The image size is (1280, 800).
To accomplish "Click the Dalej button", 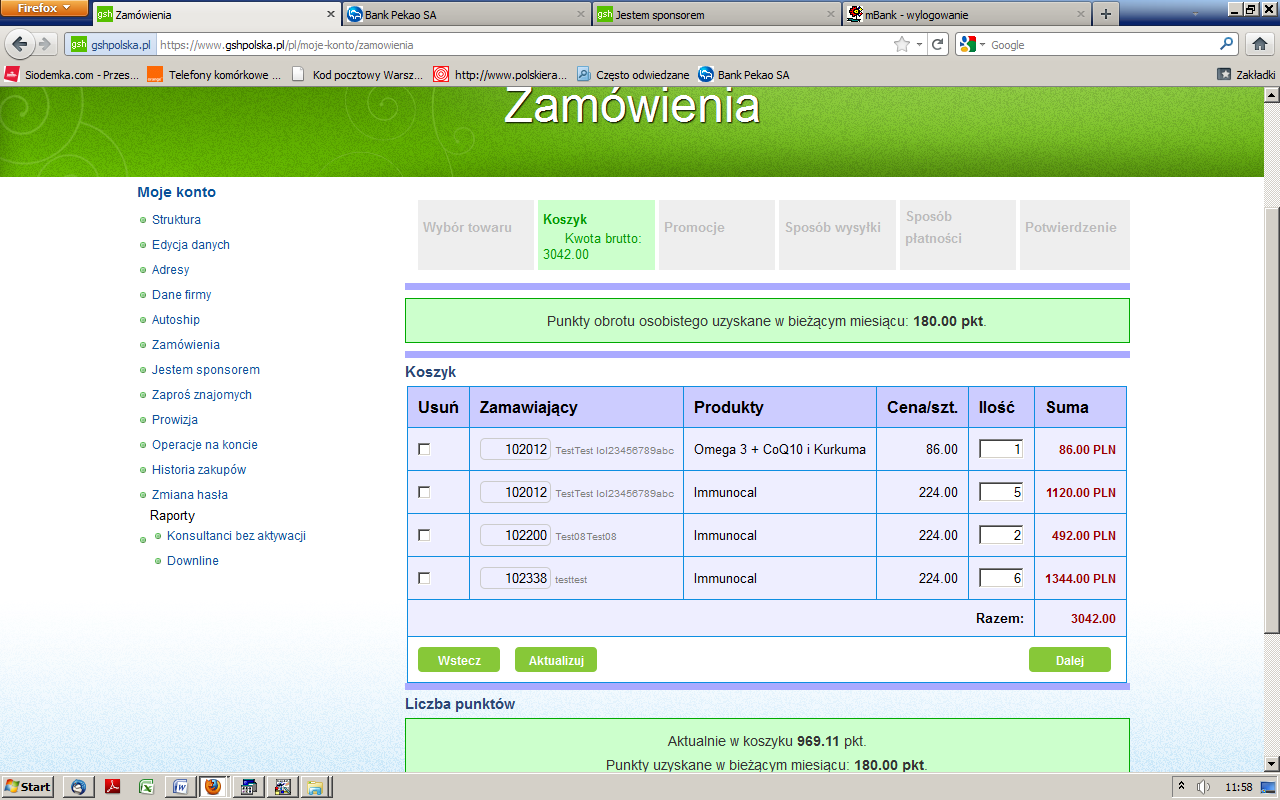I will (x=1070, y=660).
